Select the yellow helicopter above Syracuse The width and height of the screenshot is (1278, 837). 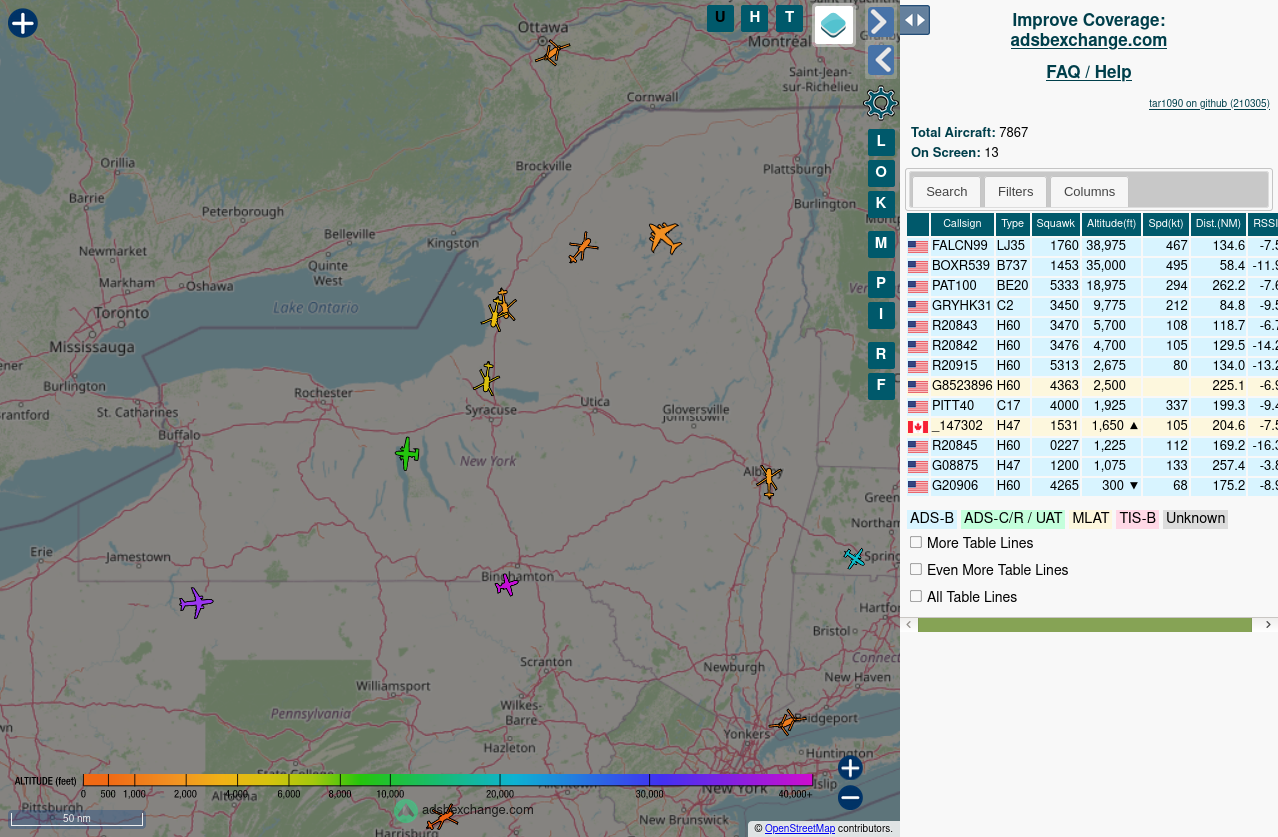(x=486, y=379)
